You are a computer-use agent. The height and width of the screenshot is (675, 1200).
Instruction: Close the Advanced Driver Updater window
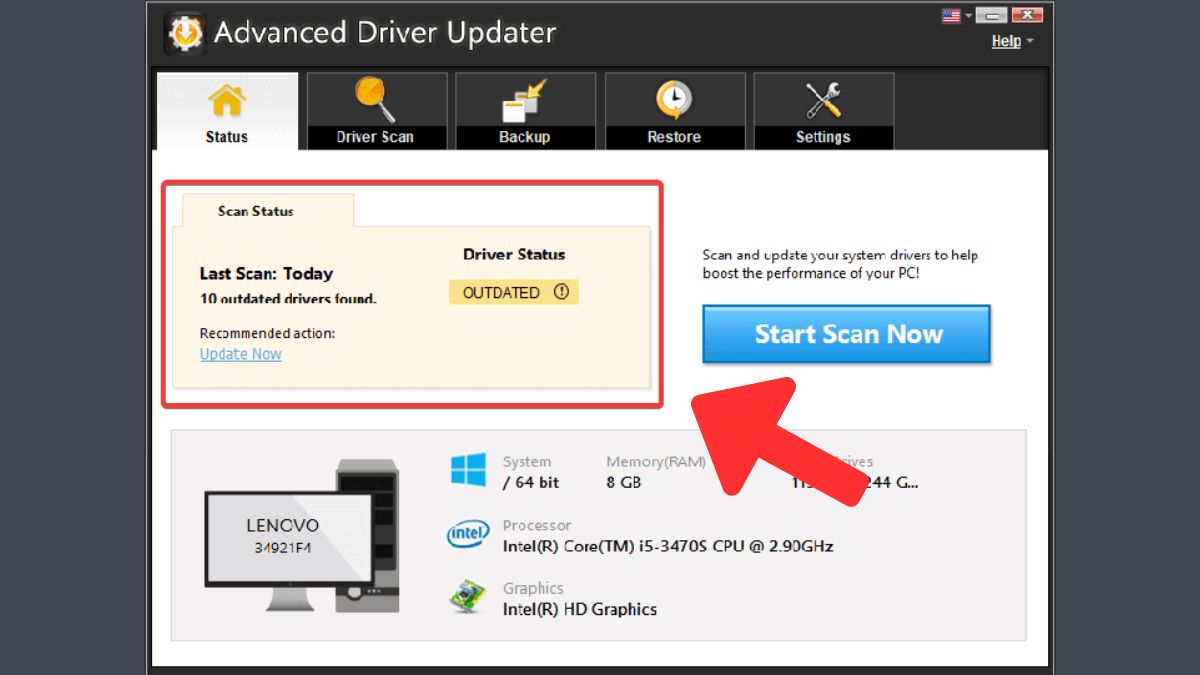pos(1027,15)
